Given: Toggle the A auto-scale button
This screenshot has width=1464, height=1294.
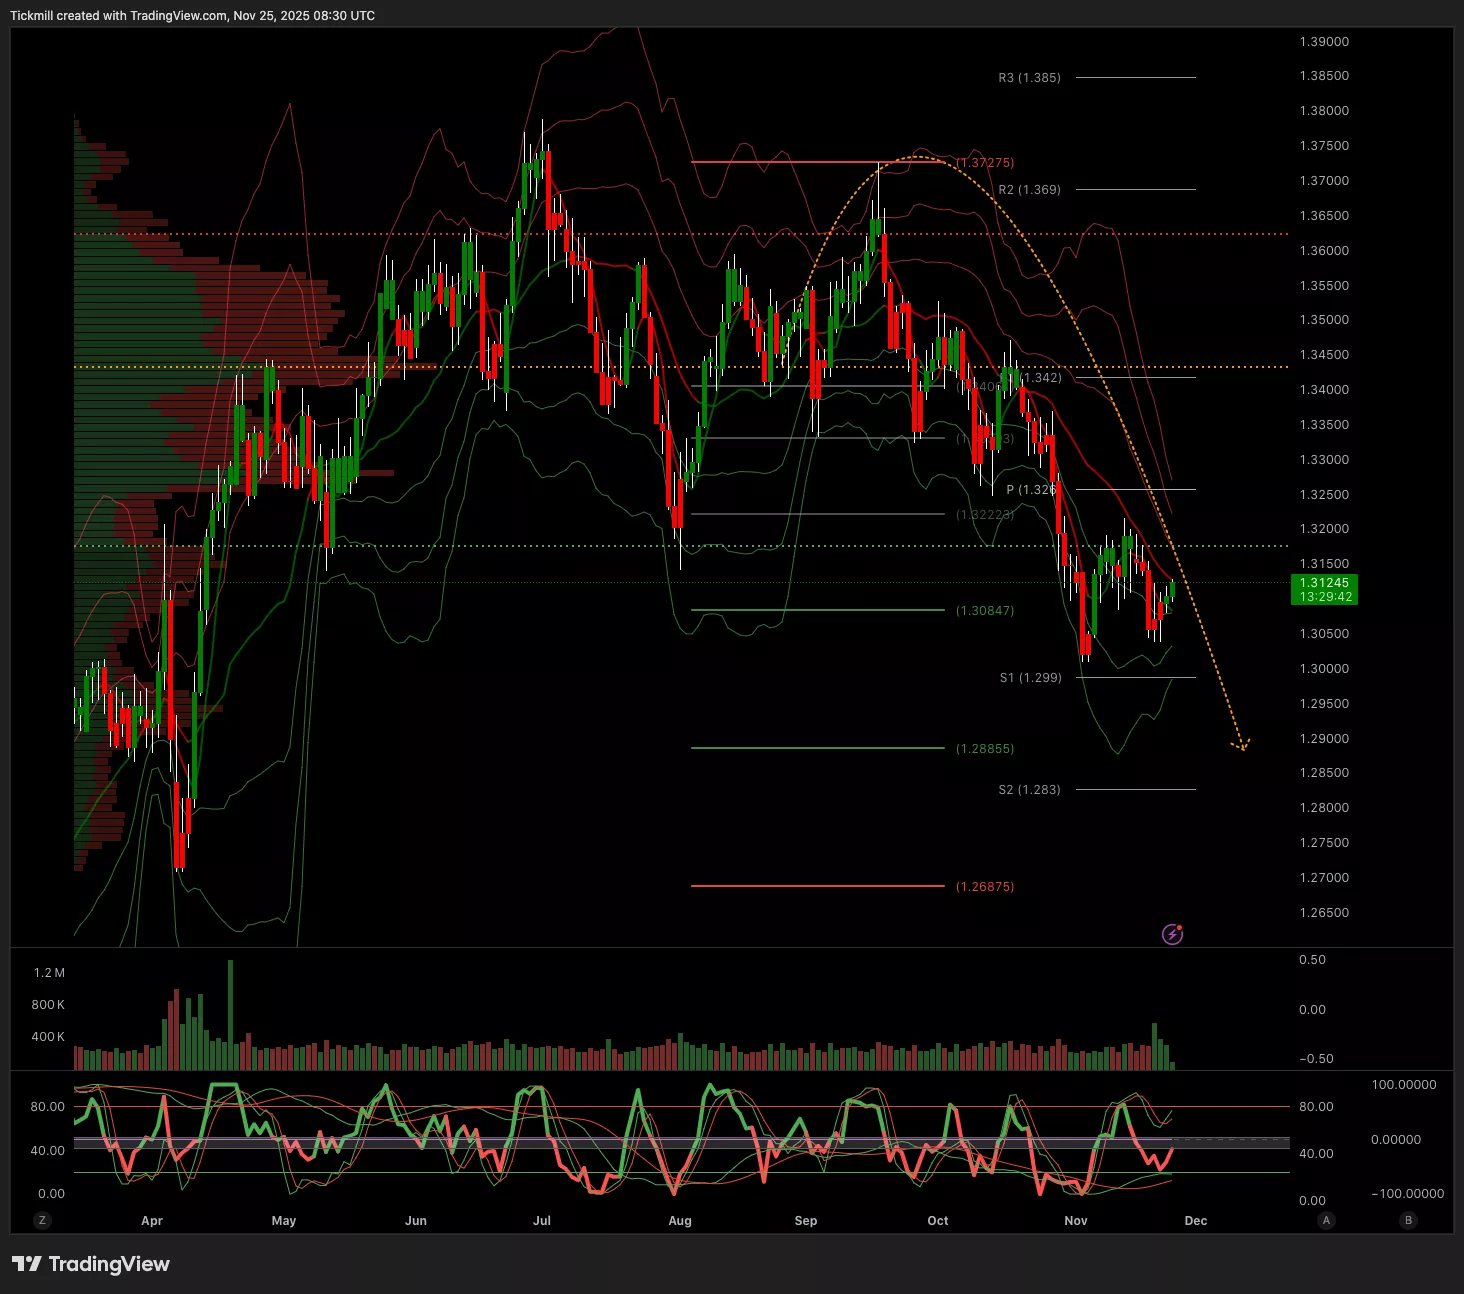Looking at the screenshot, I should (1326, 1220).
